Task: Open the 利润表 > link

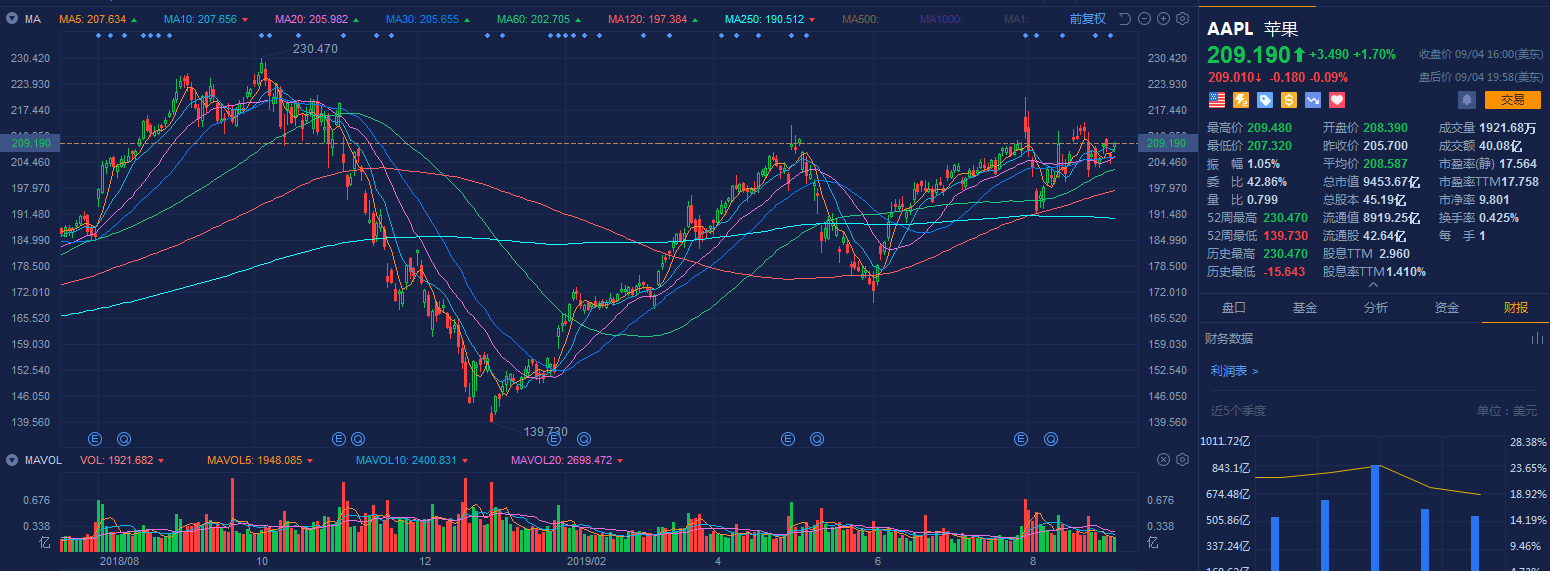Action: tap(1234, 371)
